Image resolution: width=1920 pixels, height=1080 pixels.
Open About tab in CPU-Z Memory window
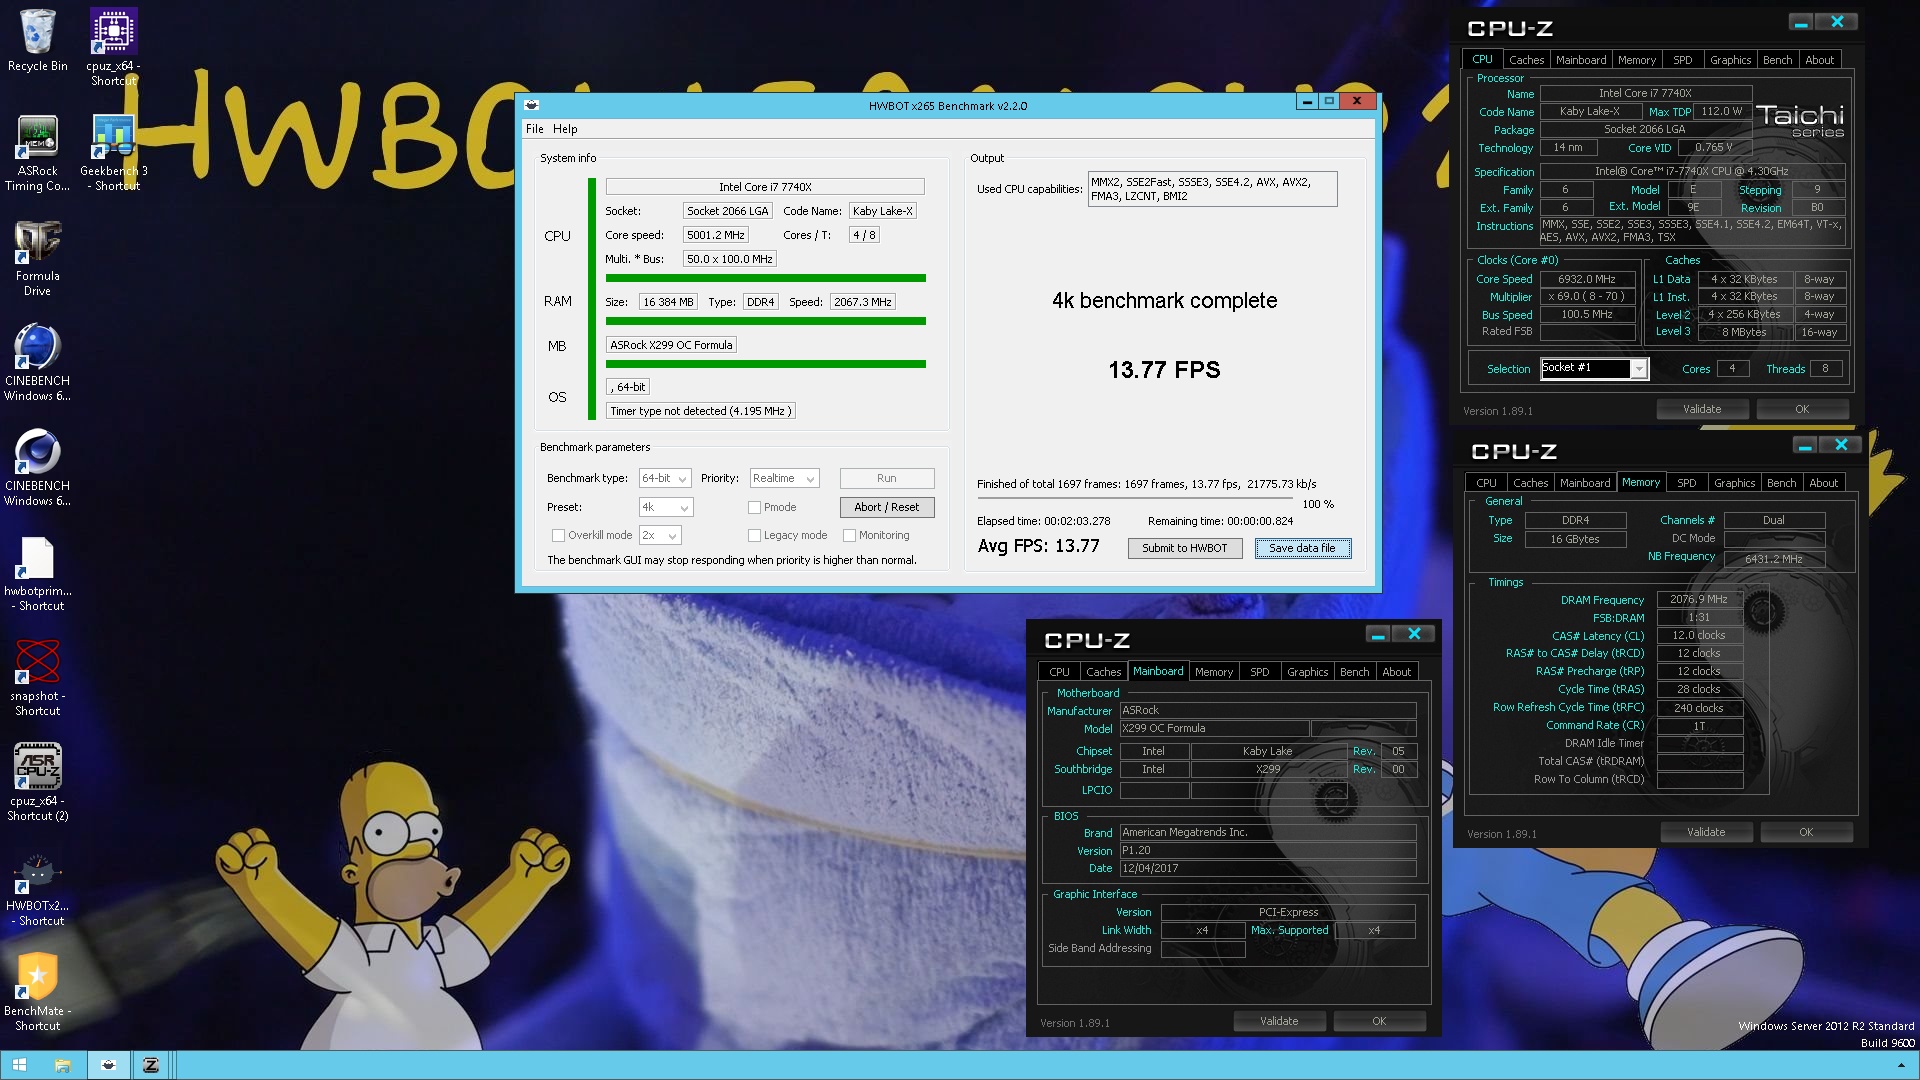[x=1824, y=483]
